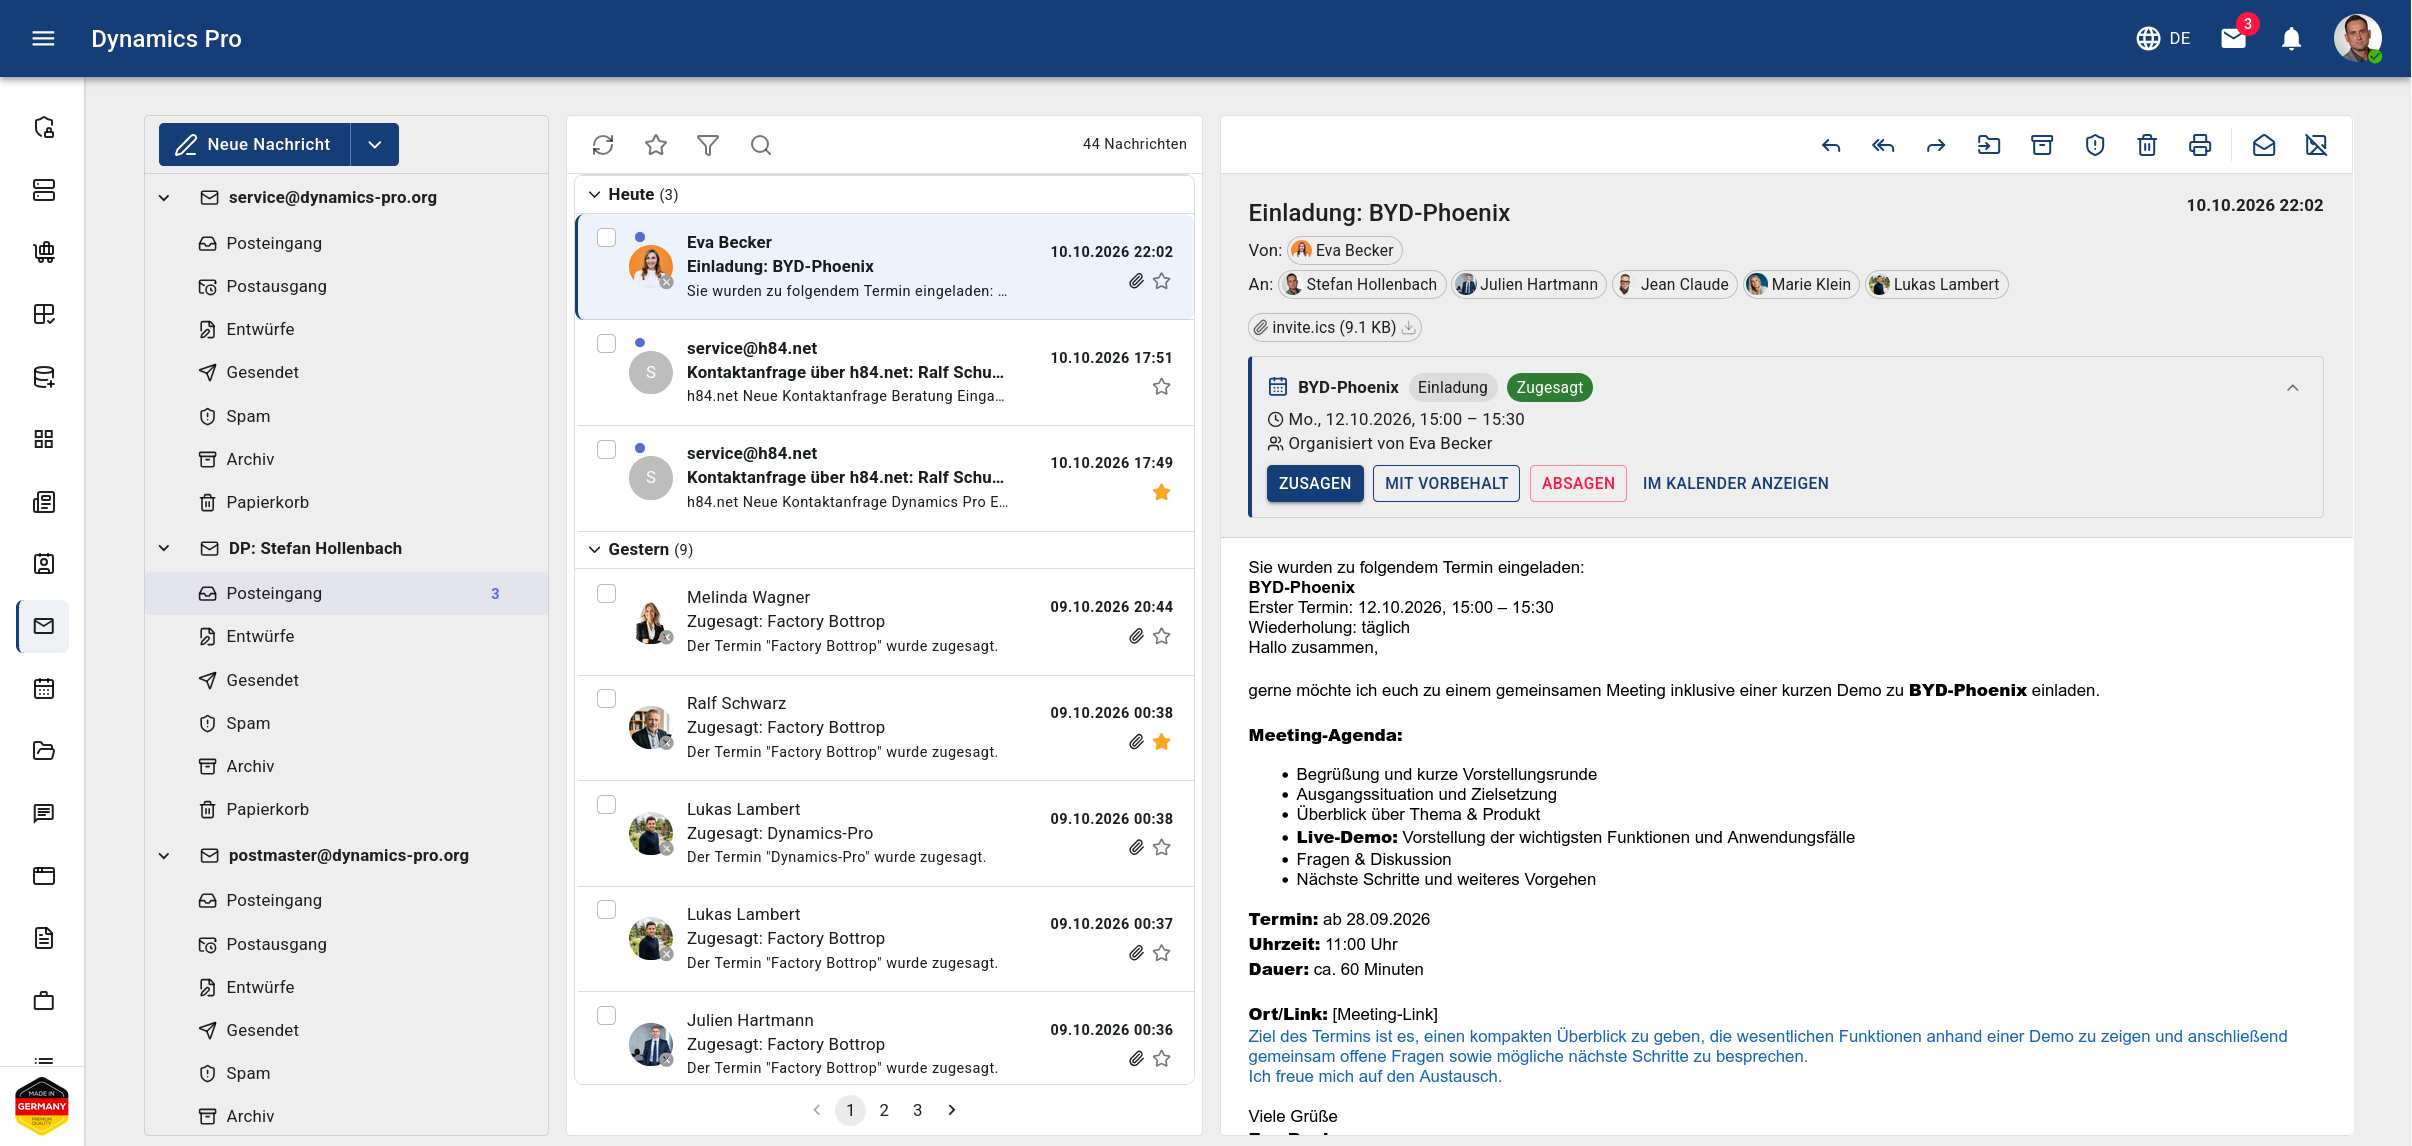Select checkbox for Eva Becker message

click(606, 238)
